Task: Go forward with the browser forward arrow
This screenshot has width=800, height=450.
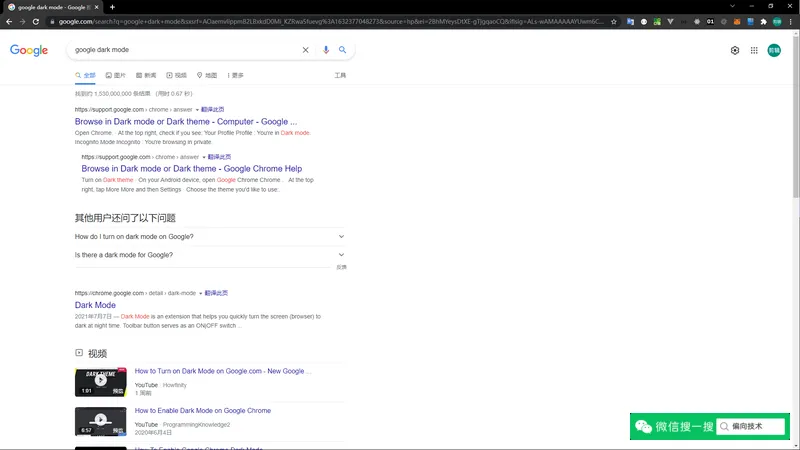Action: pos(22,21)
